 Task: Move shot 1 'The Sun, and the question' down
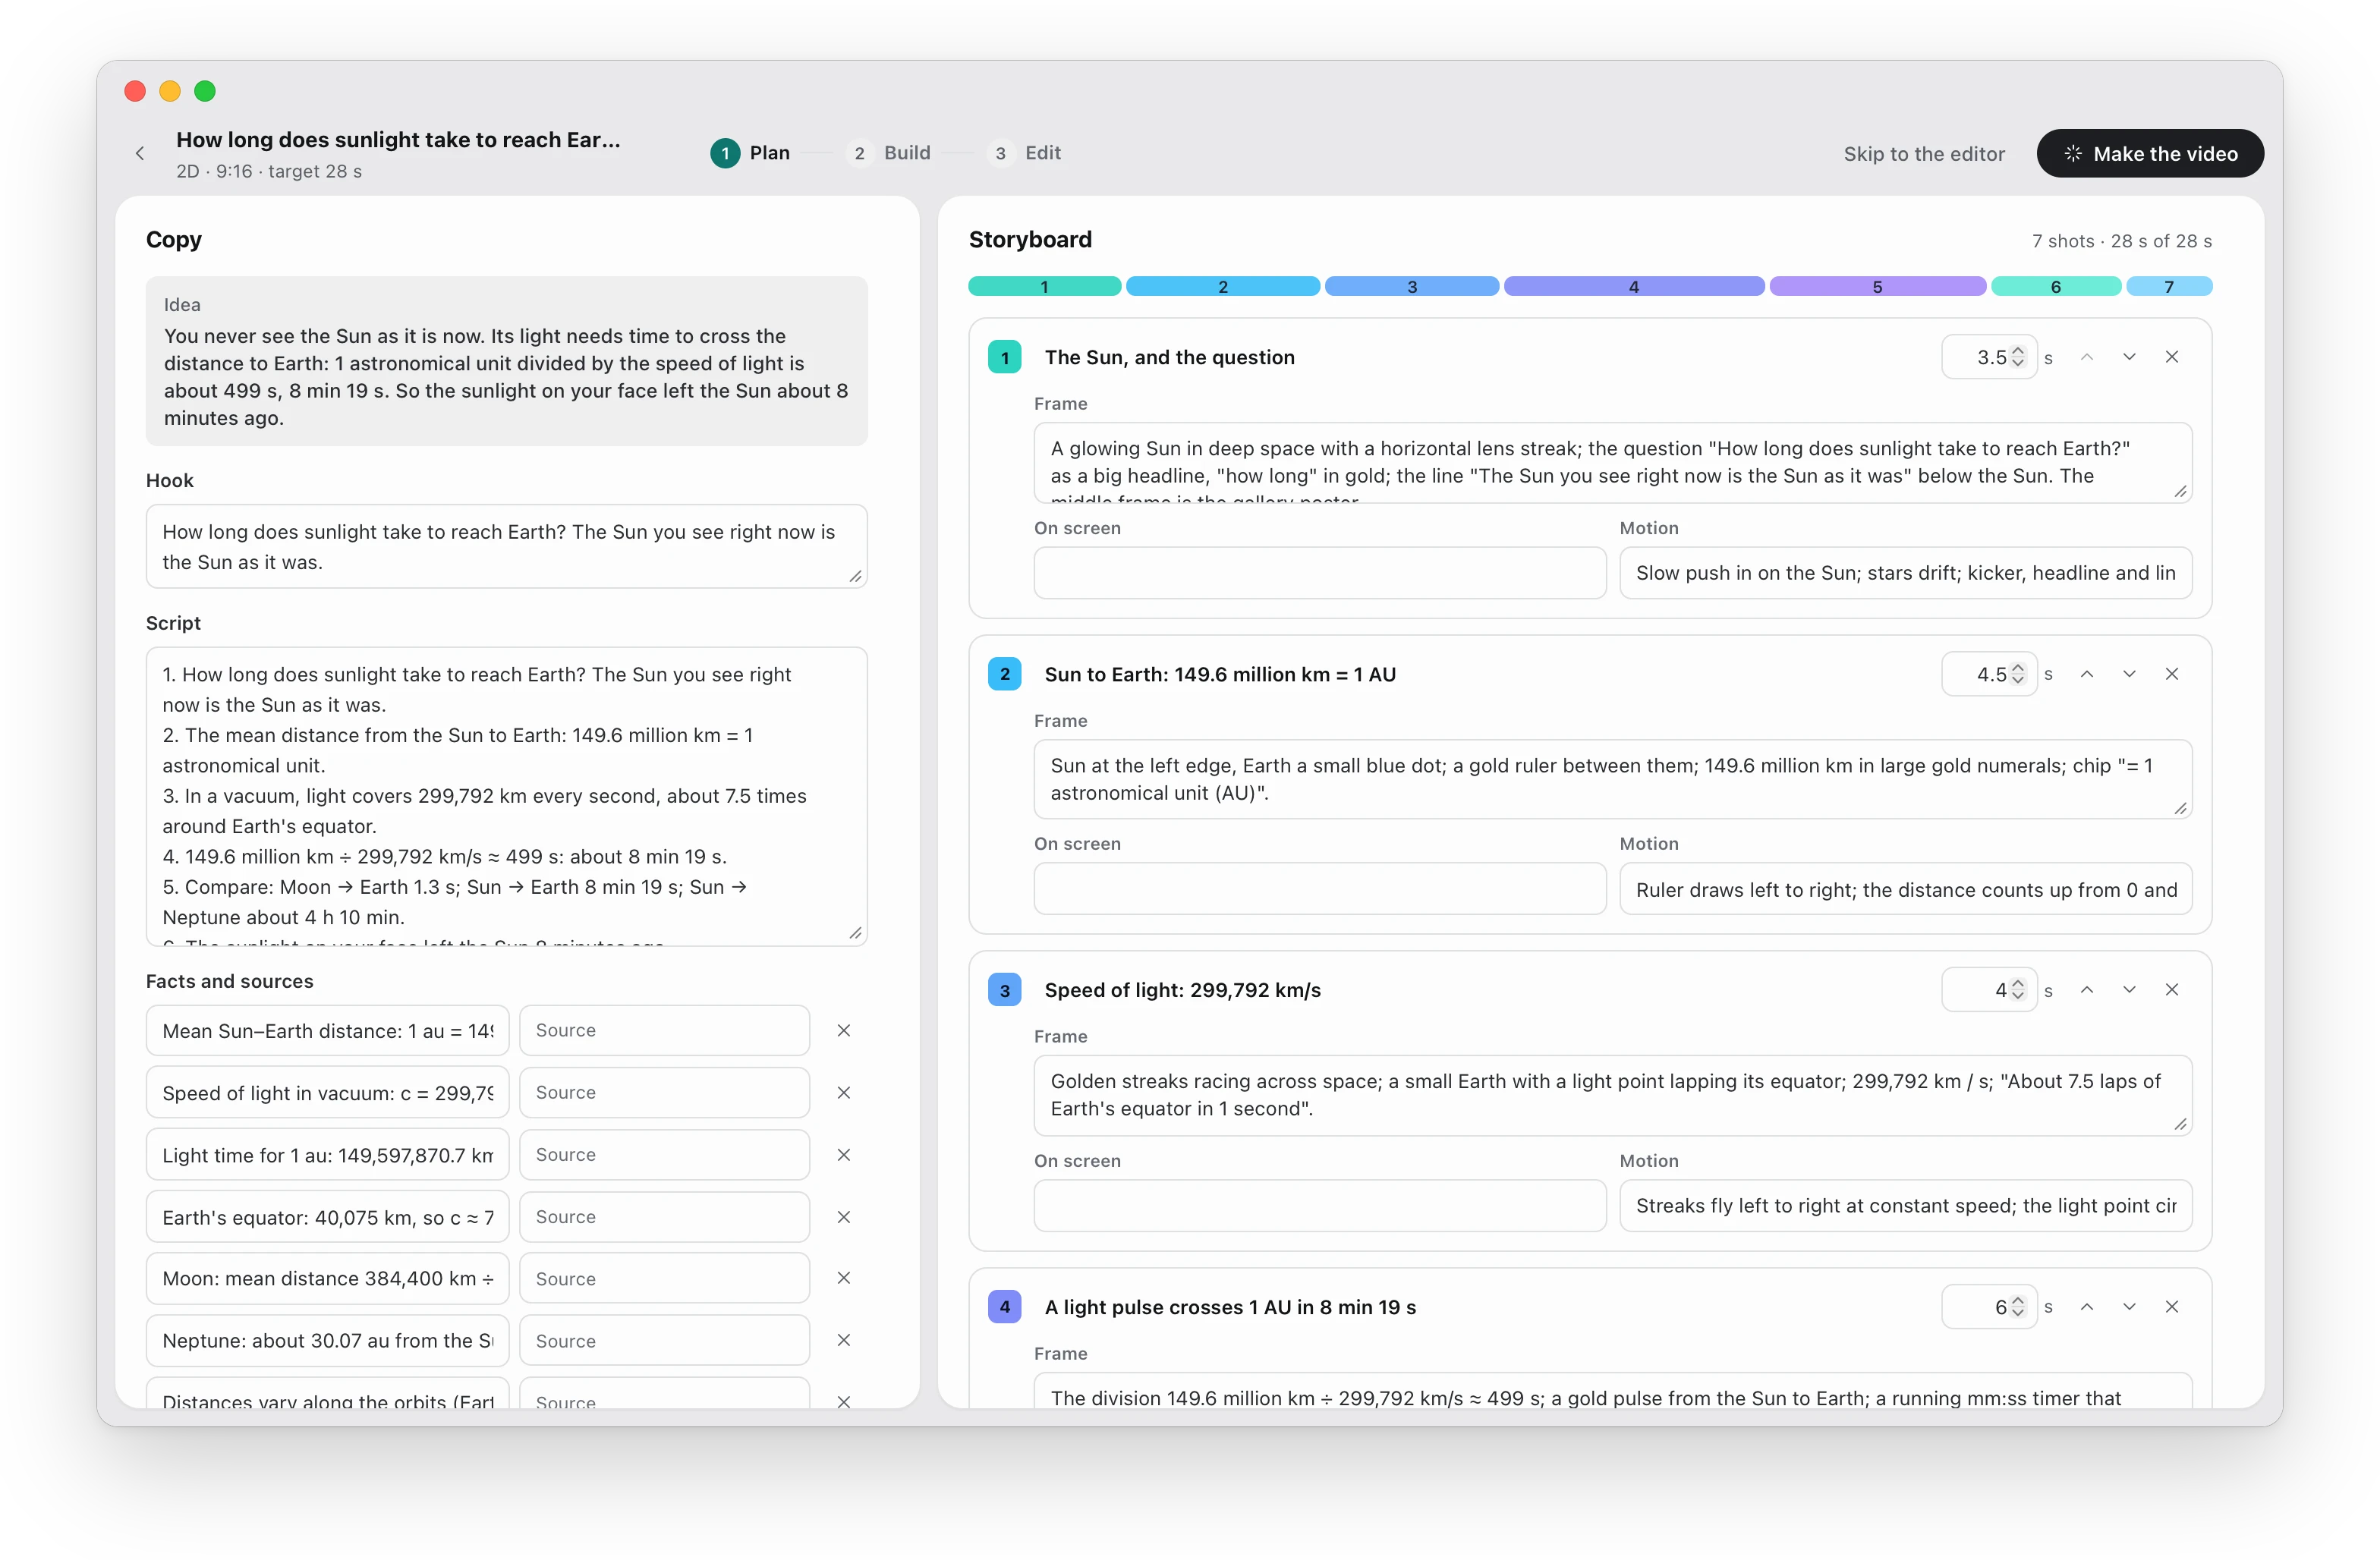pyautogui.click(x=2129, y=357)
